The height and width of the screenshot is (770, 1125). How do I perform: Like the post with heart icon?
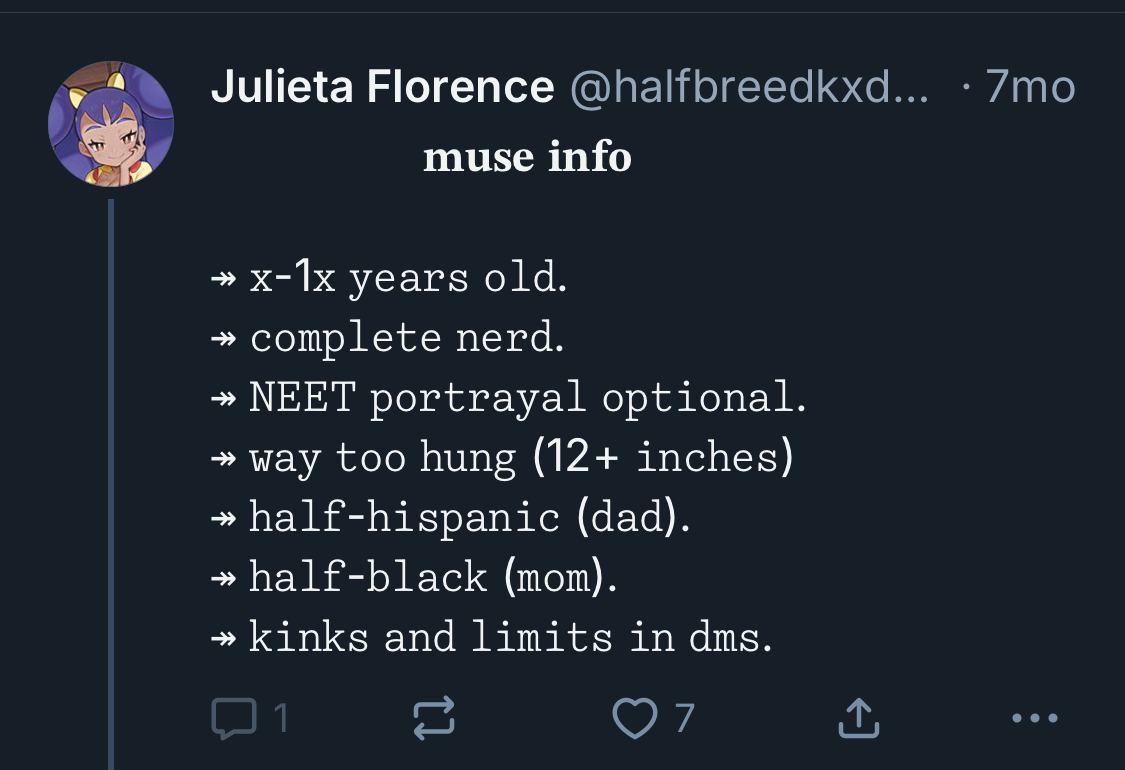click(634, 718)
